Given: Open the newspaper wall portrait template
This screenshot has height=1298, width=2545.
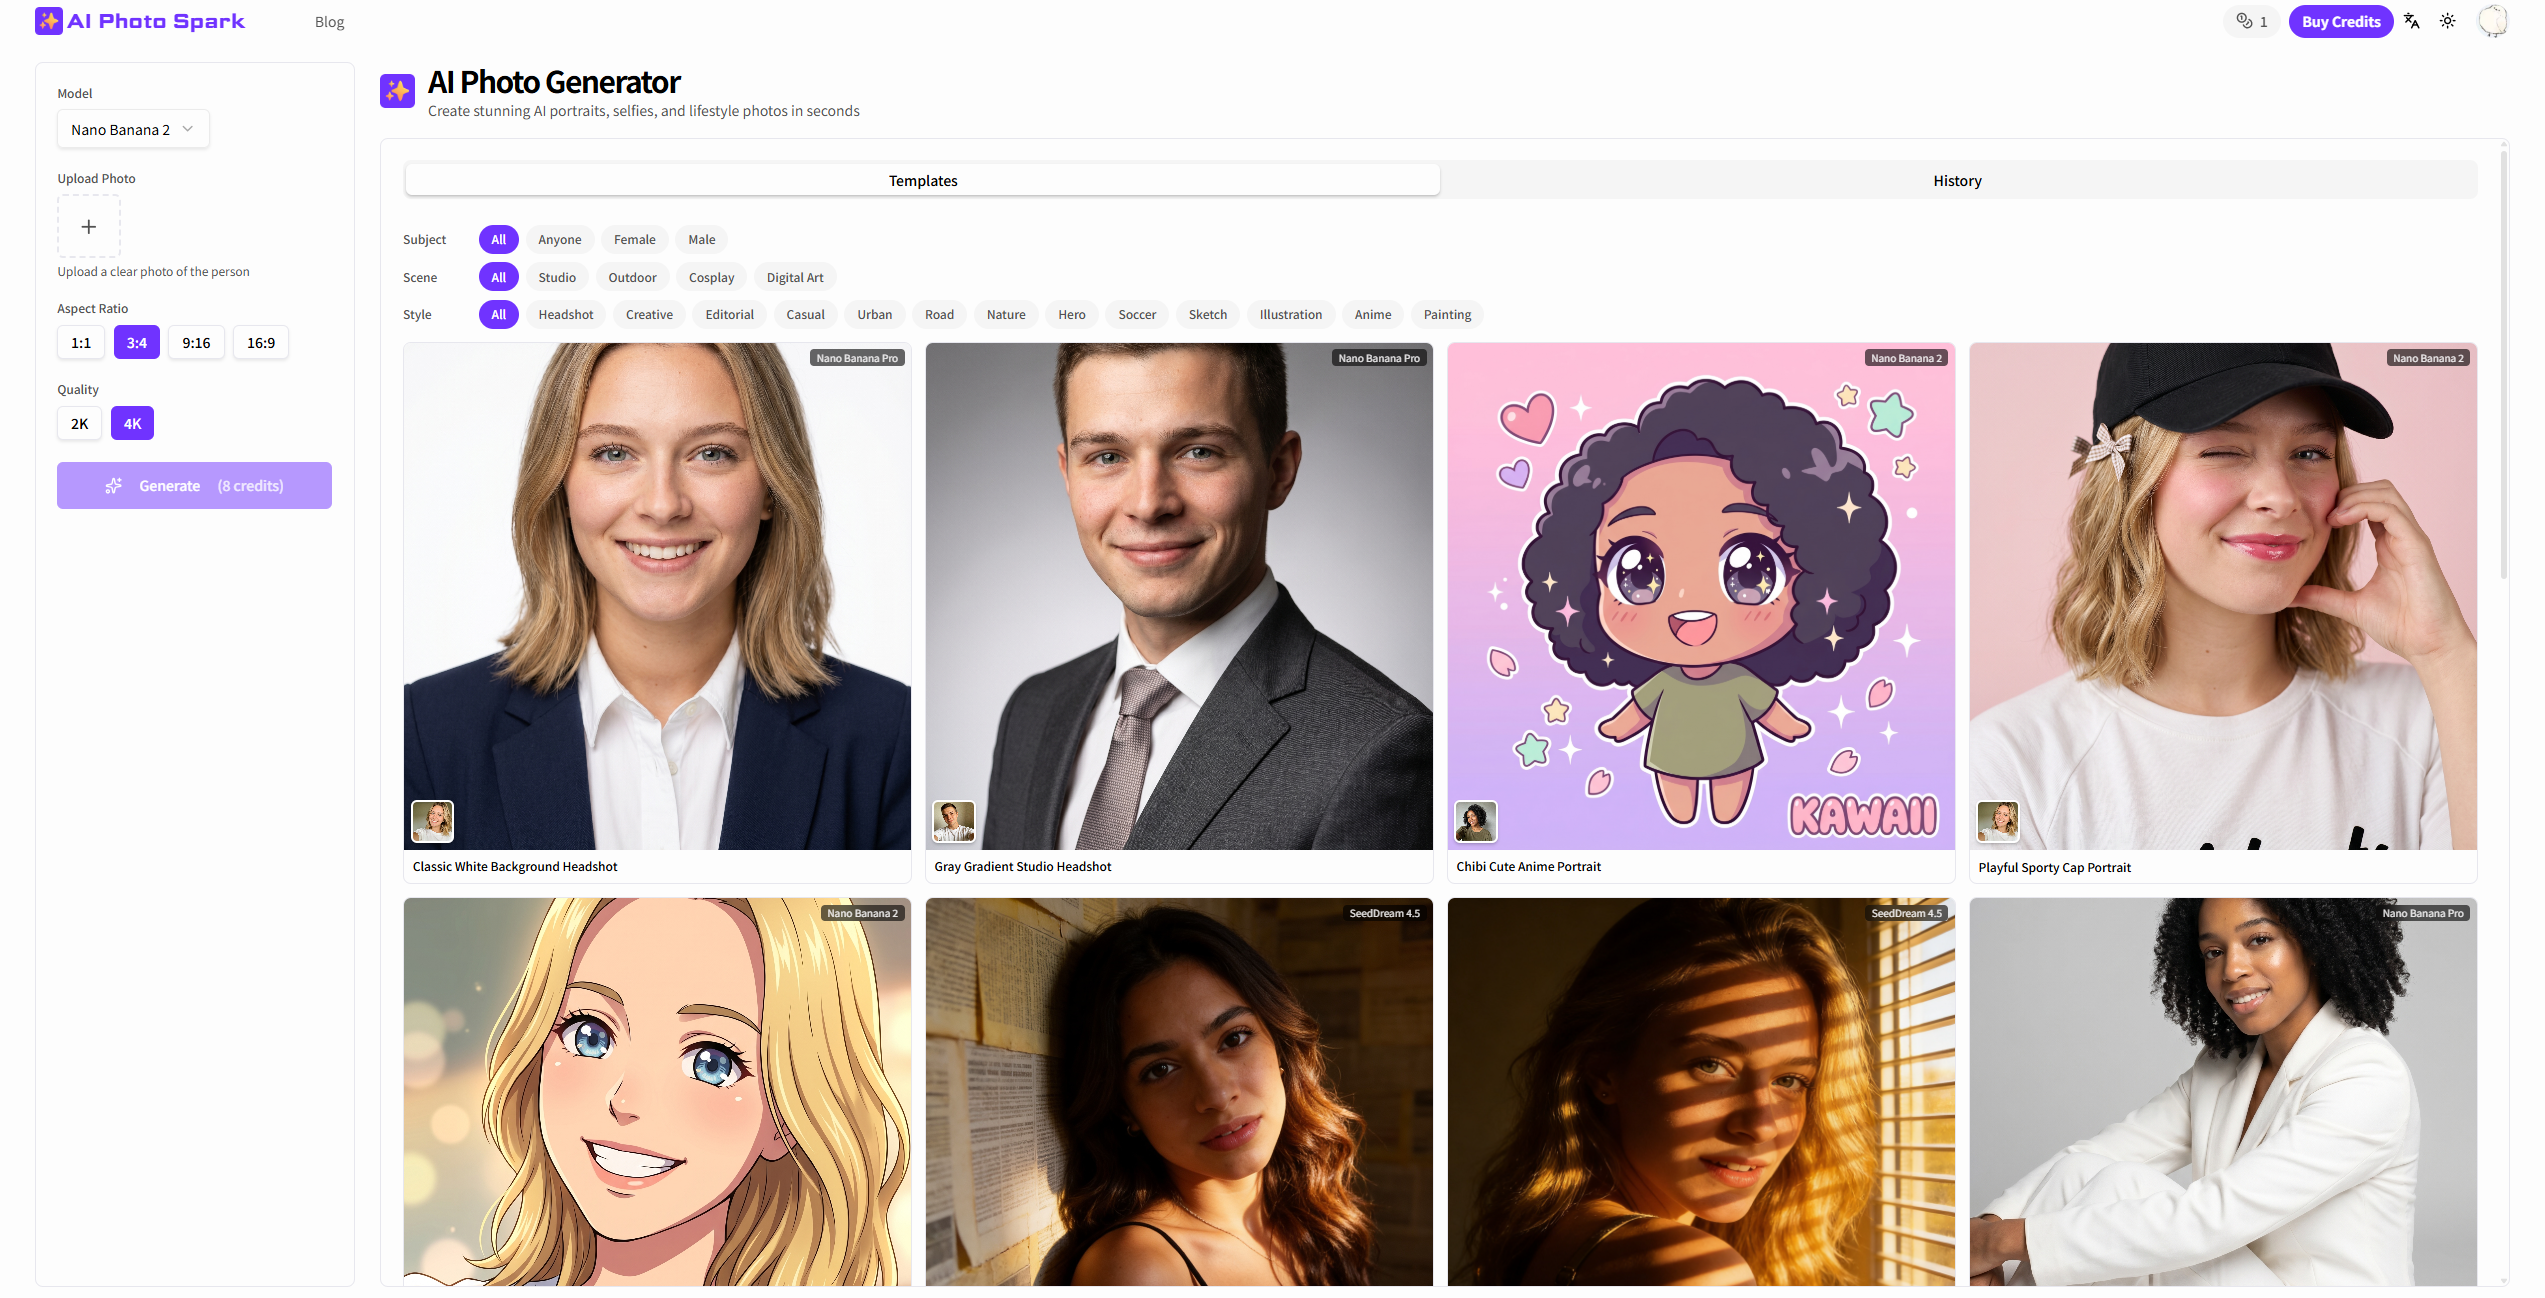Looking at the screenshot, I should 1179,1092.
